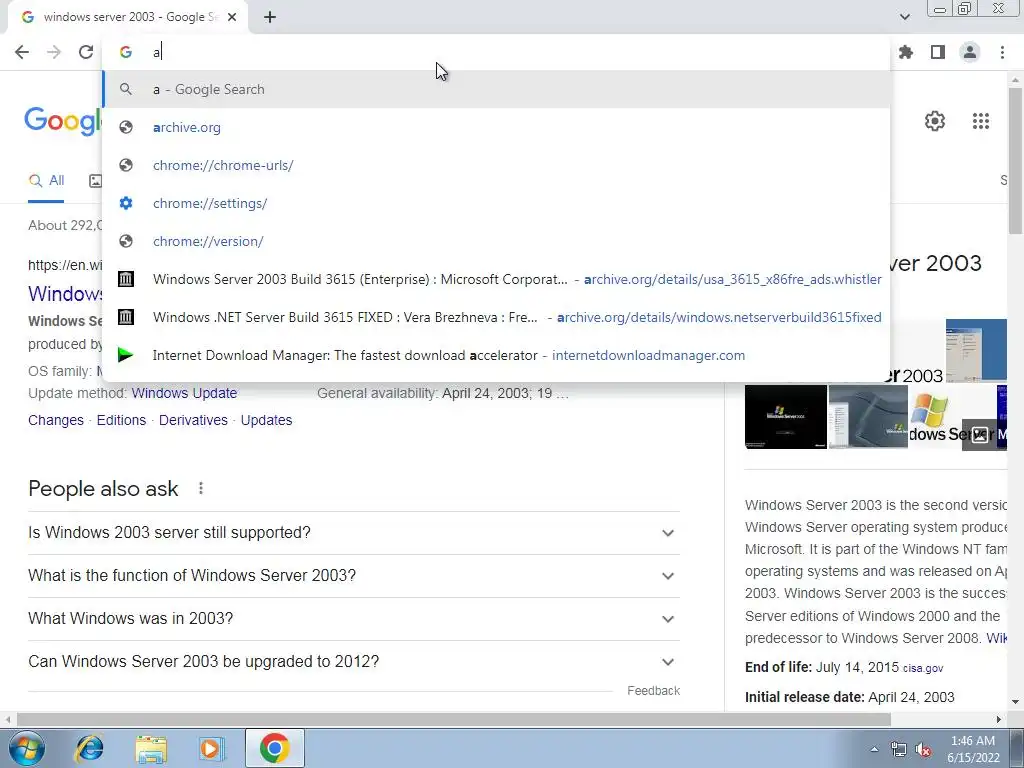
Task: Open Chrome's three-dot menu
Action: pos(1002,52)
